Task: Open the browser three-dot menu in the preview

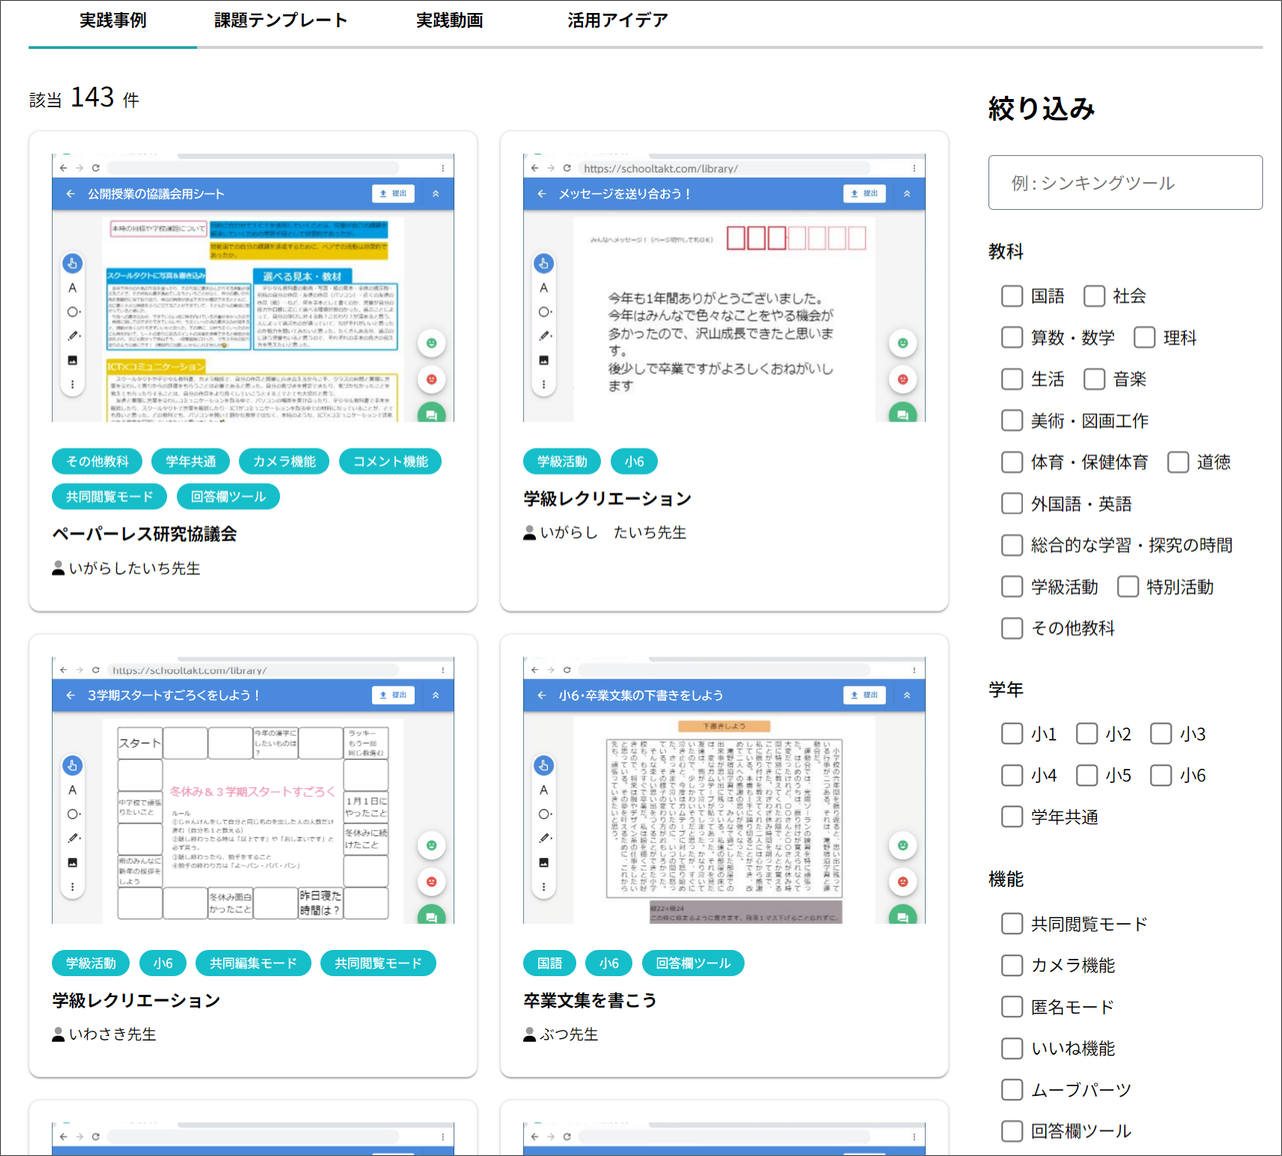Action: pyautogui.click(x=444, y=167)
